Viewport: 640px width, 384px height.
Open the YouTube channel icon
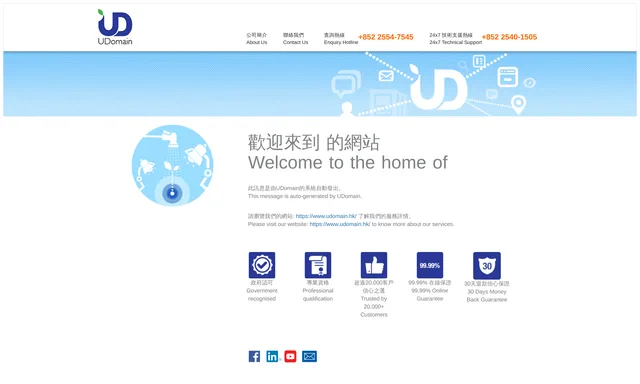pos(290,356)
